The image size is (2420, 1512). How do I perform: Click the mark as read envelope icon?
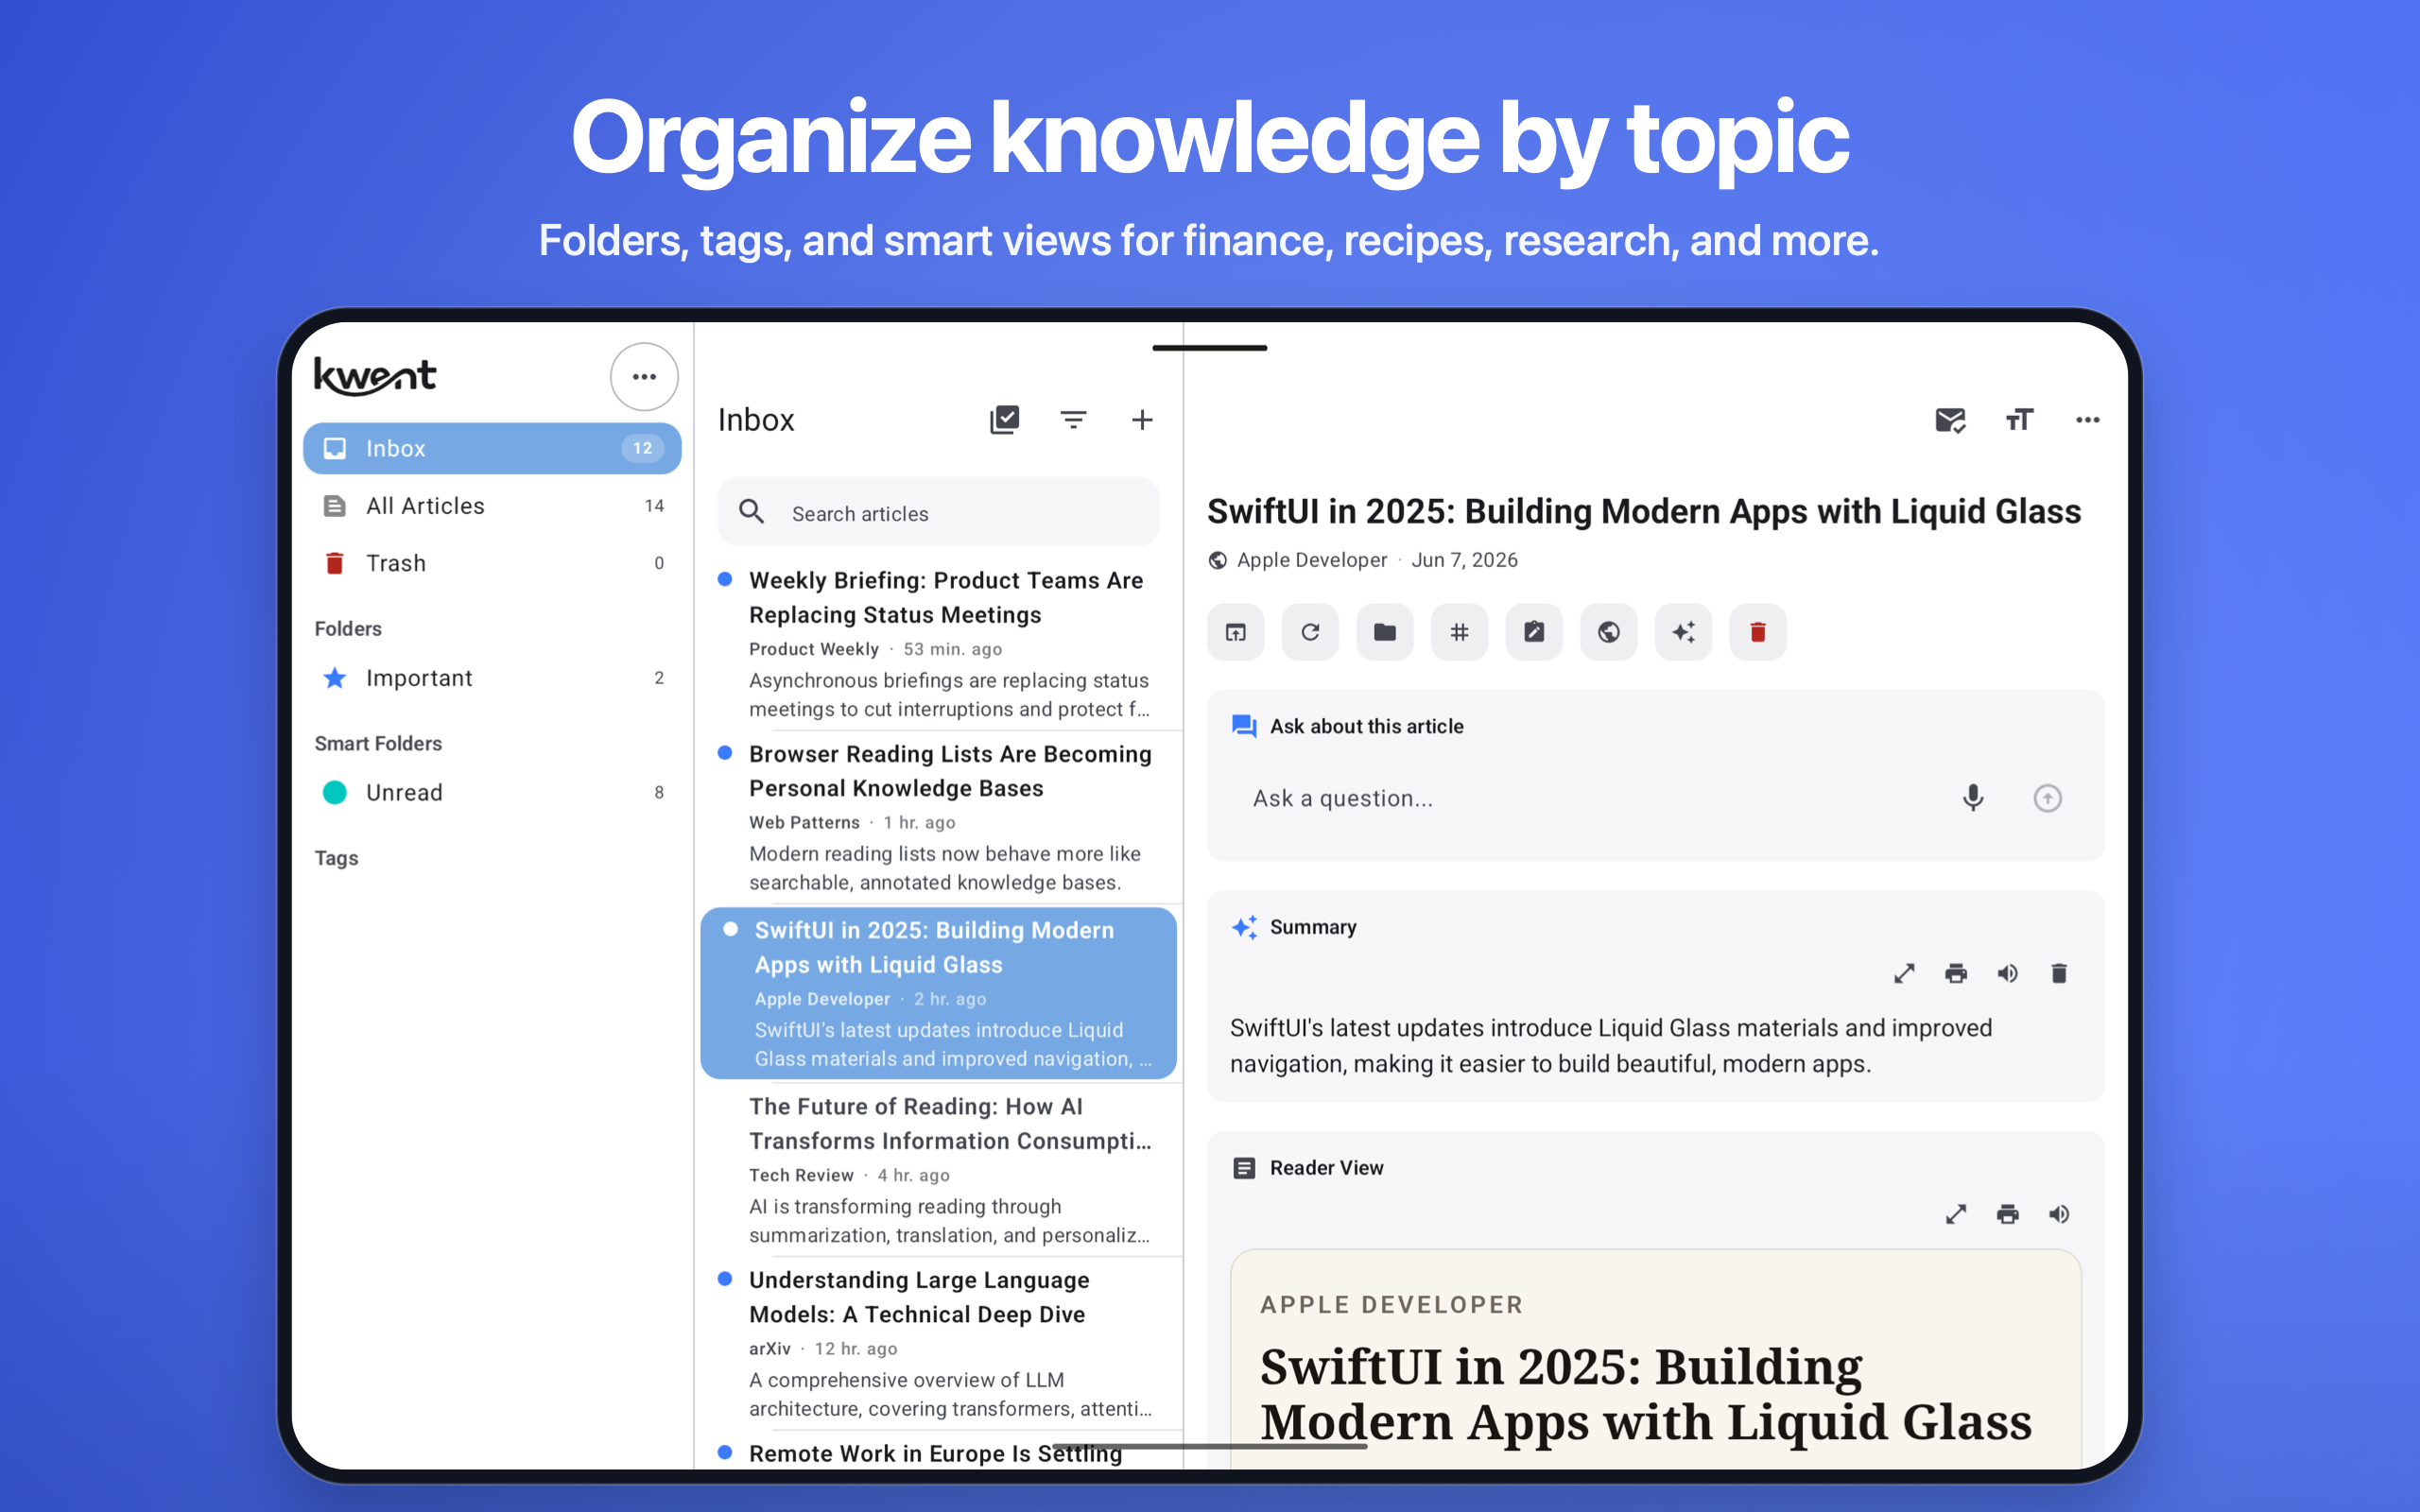[1950, 420]
